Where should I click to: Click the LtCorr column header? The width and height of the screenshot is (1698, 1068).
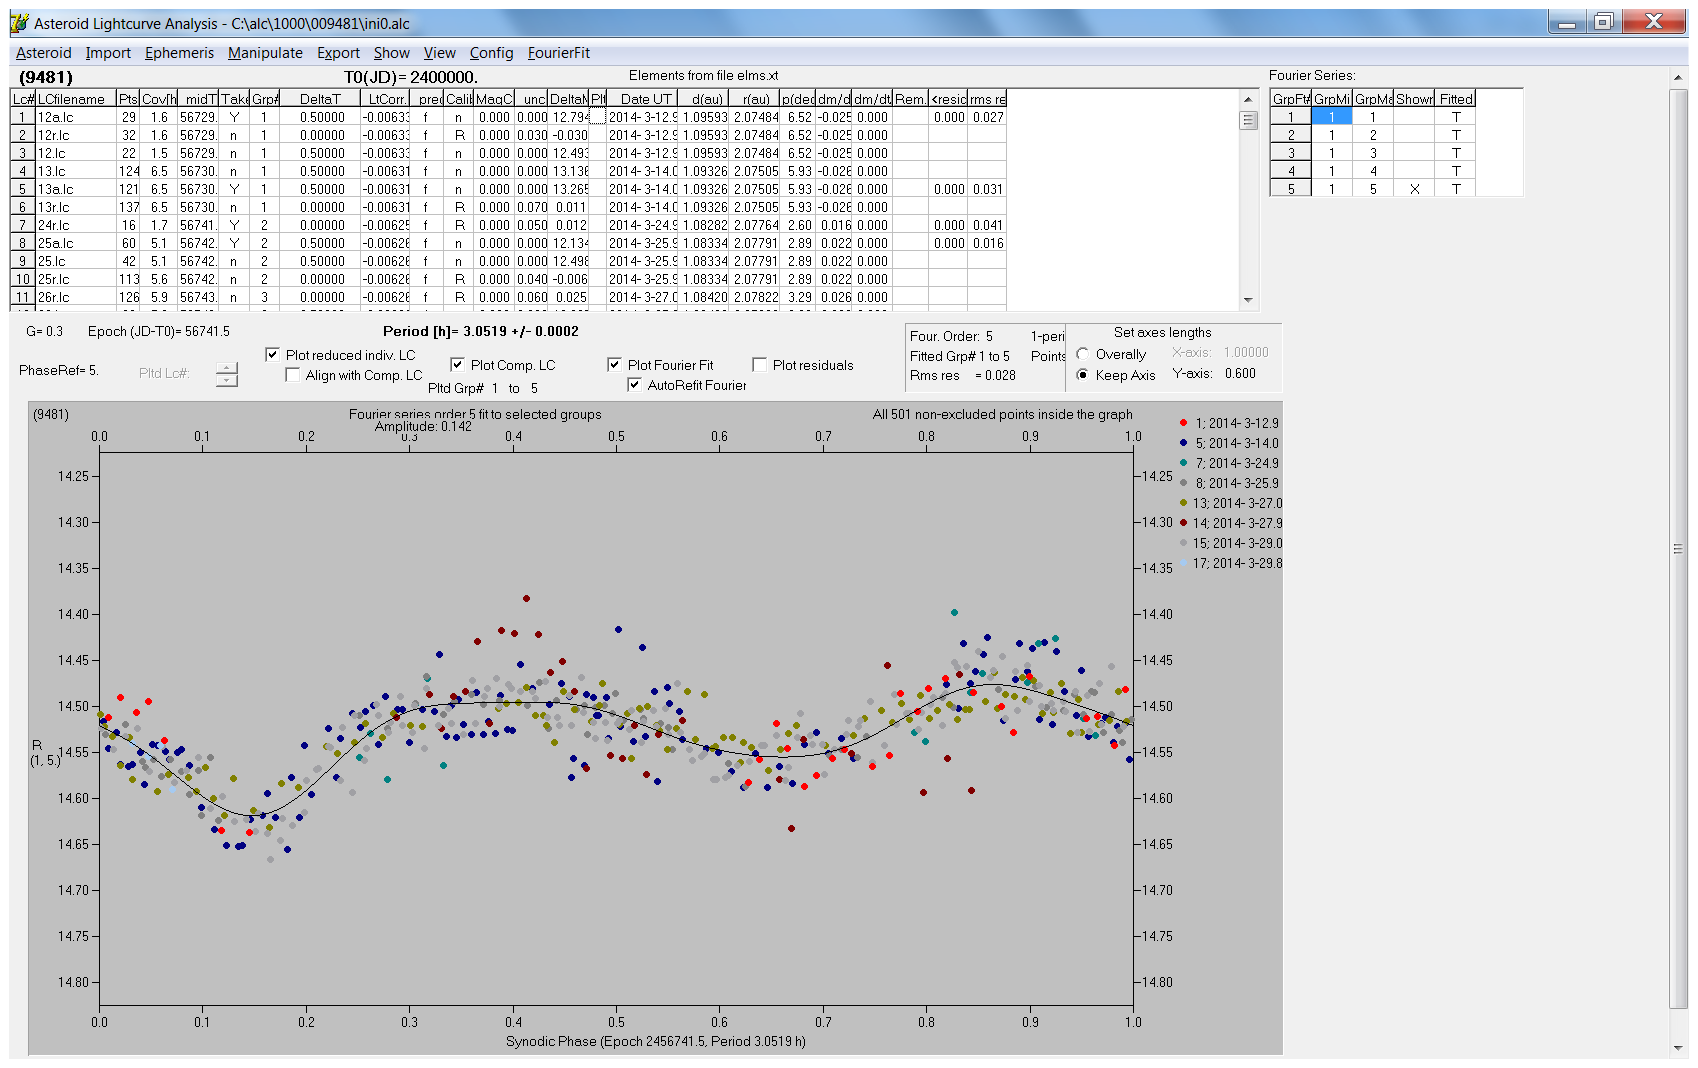[385, 99]
